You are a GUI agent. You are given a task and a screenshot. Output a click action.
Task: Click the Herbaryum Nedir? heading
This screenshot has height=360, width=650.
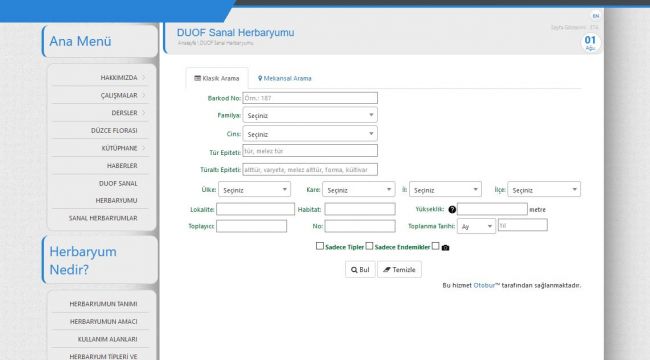coord(83,260)
